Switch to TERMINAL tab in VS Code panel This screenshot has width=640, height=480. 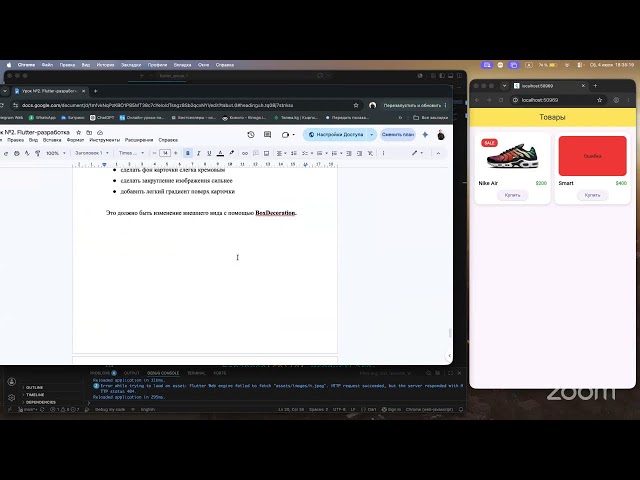click(196, 373)
